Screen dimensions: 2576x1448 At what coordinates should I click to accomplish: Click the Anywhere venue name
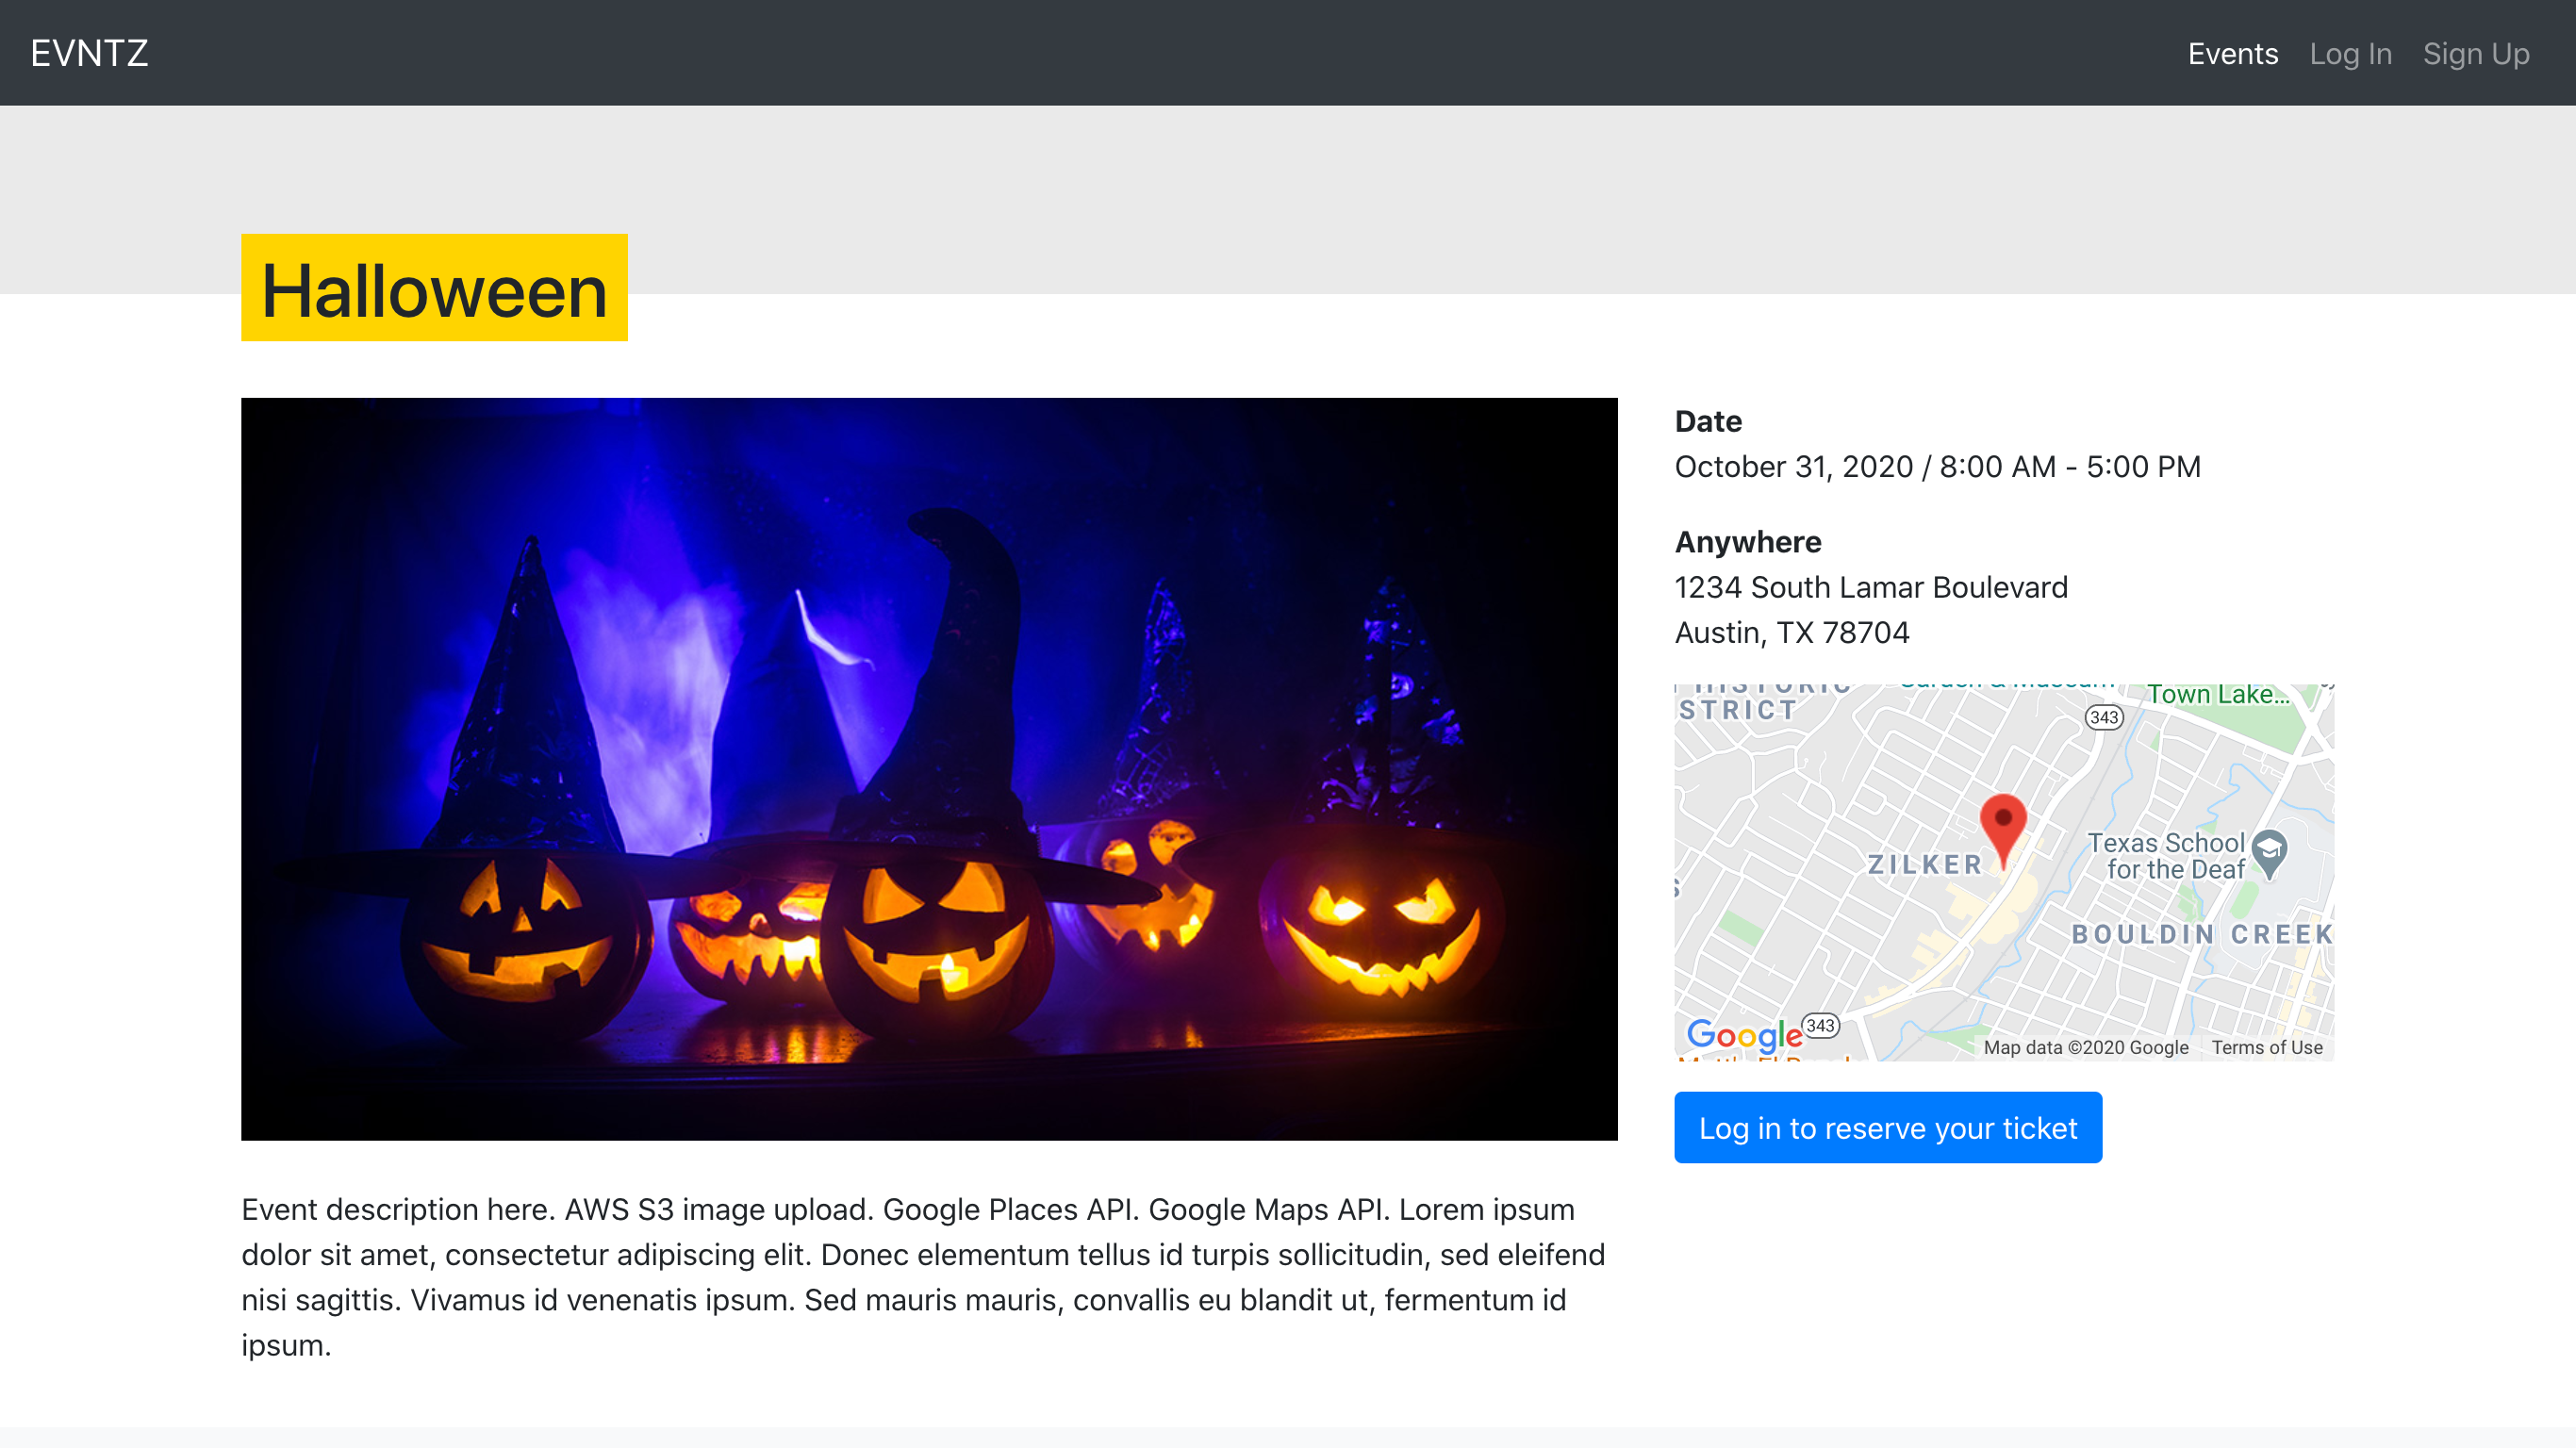pyautogui.click(x=1748, y=542)
